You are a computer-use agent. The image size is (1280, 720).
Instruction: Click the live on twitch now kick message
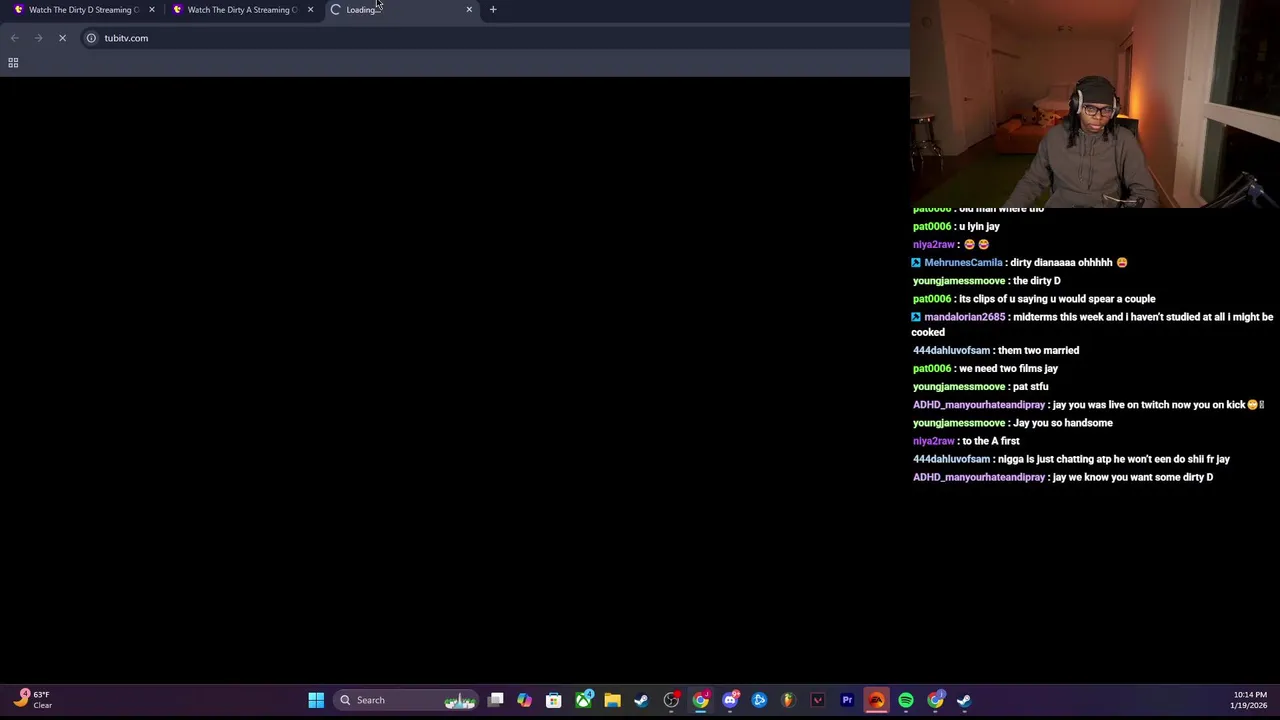pos(1158,405)
